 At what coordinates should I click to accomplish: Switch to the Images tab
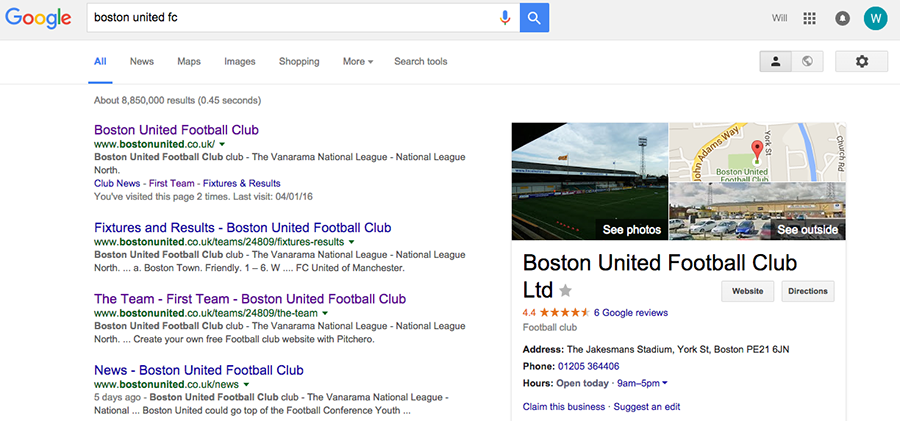240,61
